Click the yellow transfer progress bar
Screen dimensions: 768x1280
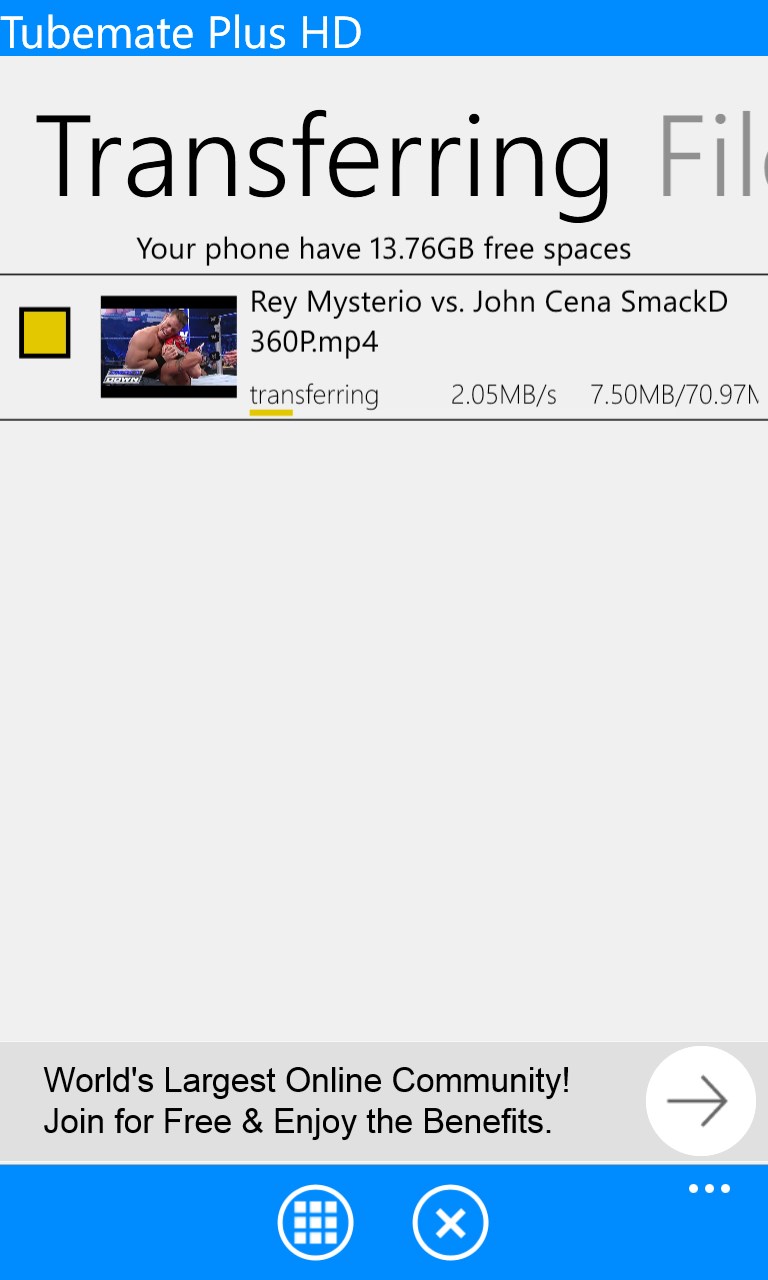[x=271, y=411]
